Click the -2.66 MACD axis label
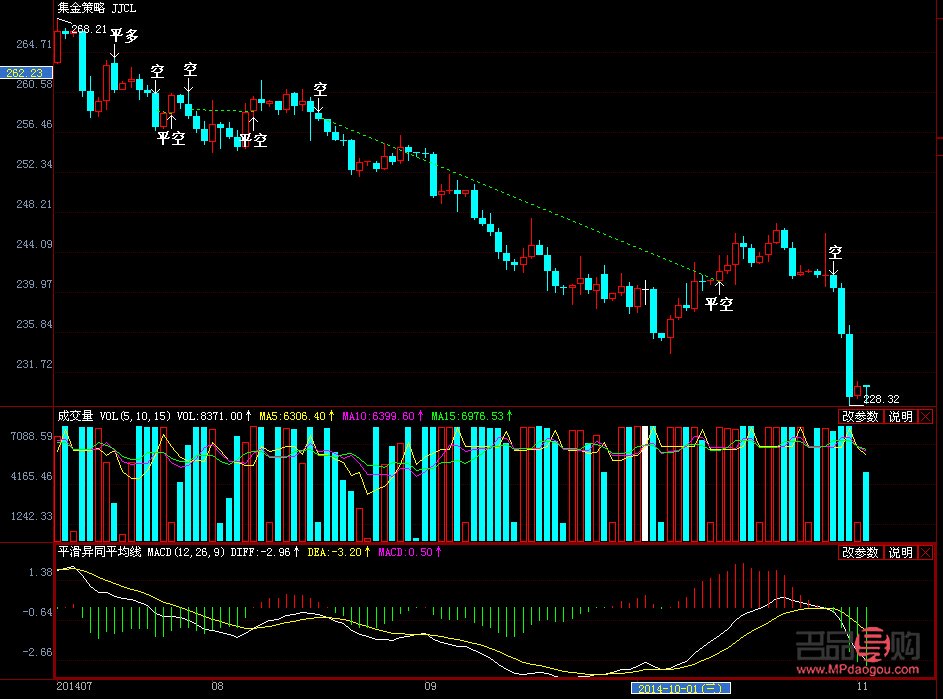This screenshot has width=943, height=699. 37,652
